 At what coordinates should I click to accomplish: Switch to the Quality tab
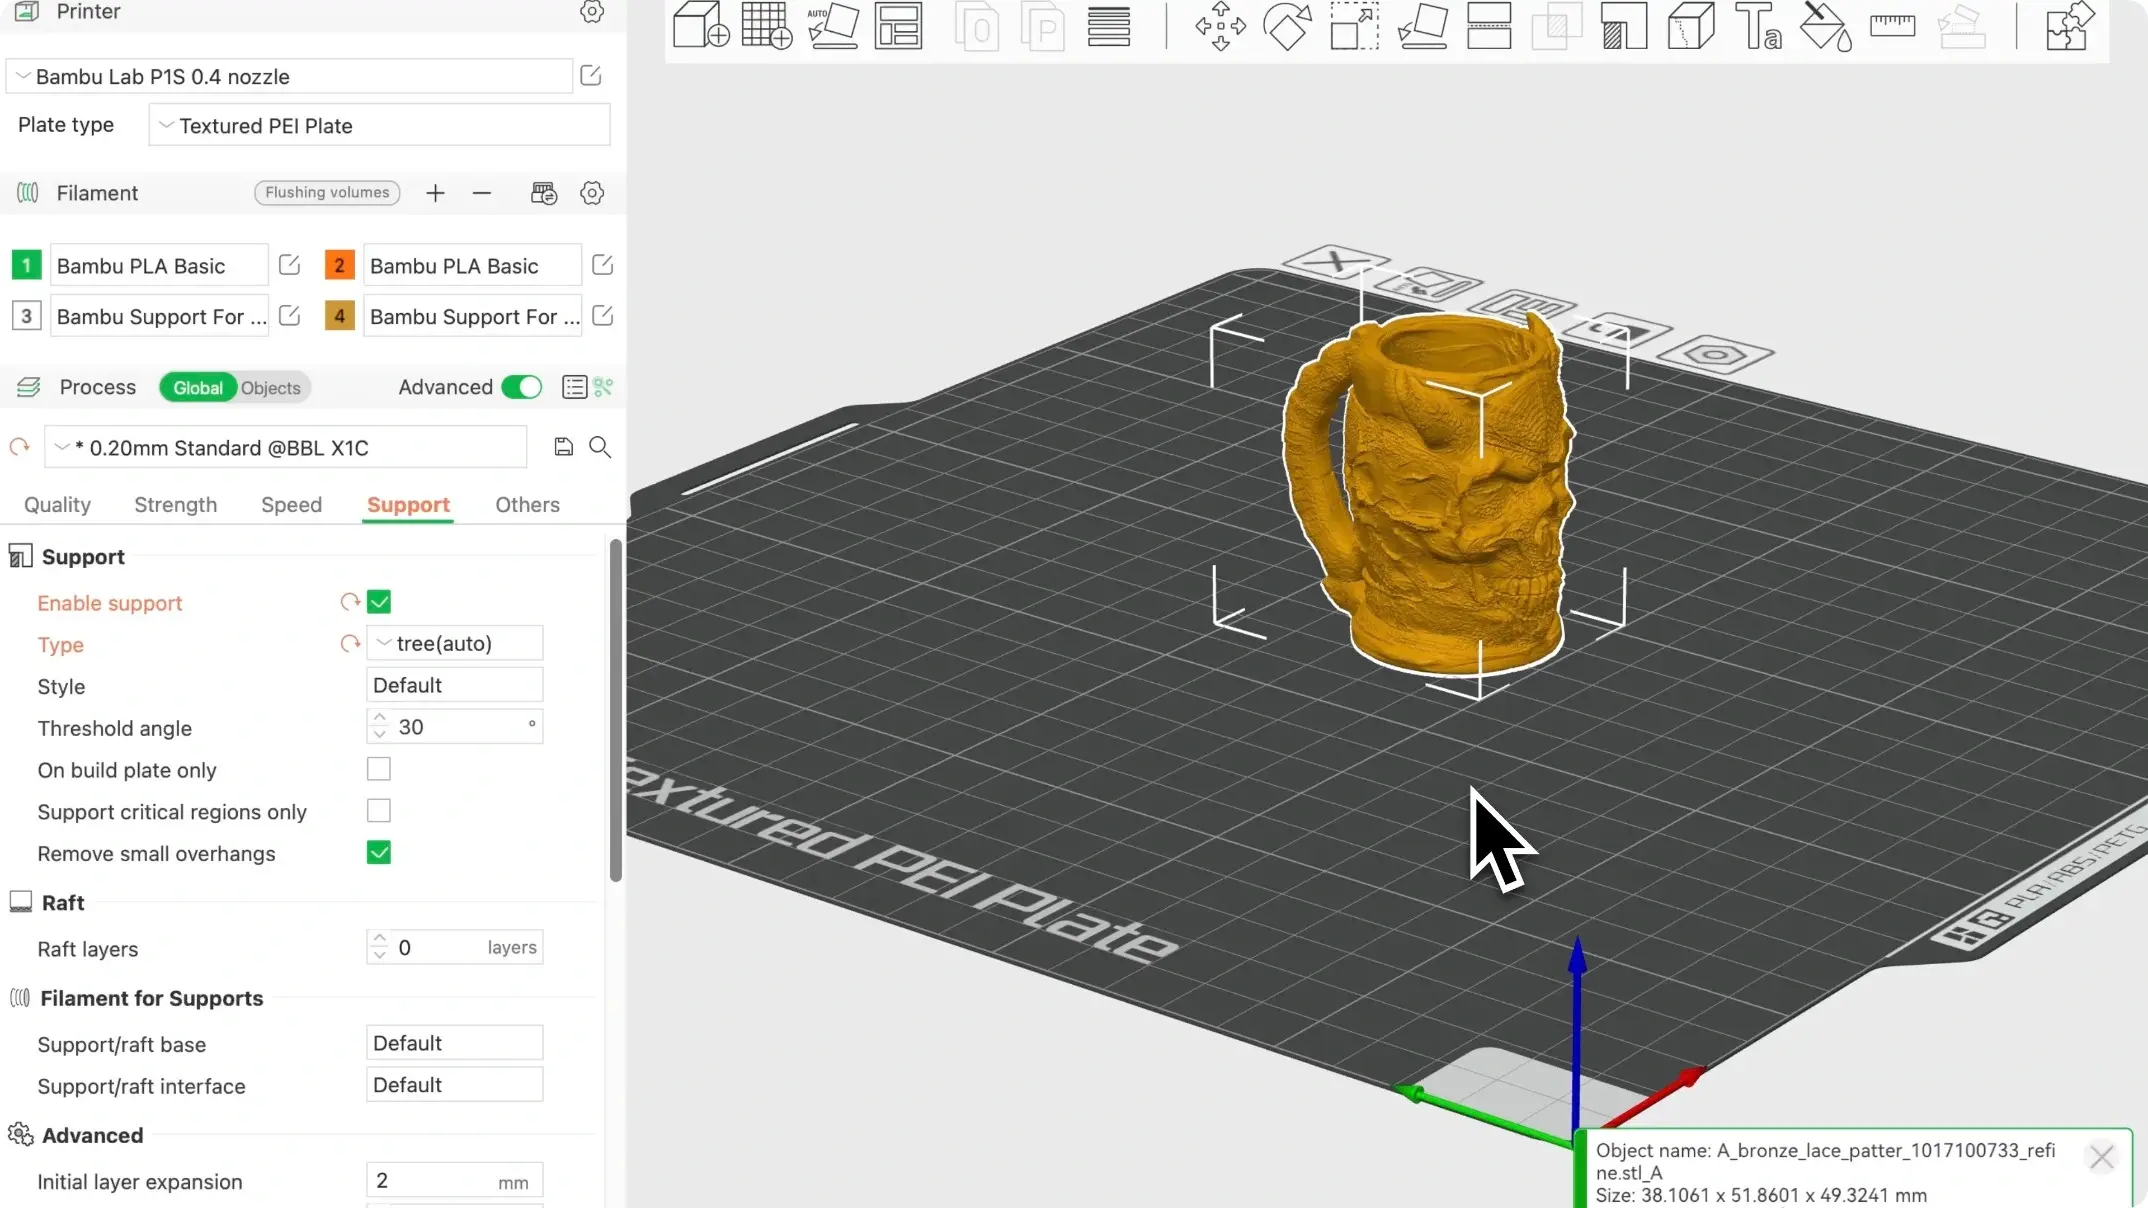click(57, 505)
